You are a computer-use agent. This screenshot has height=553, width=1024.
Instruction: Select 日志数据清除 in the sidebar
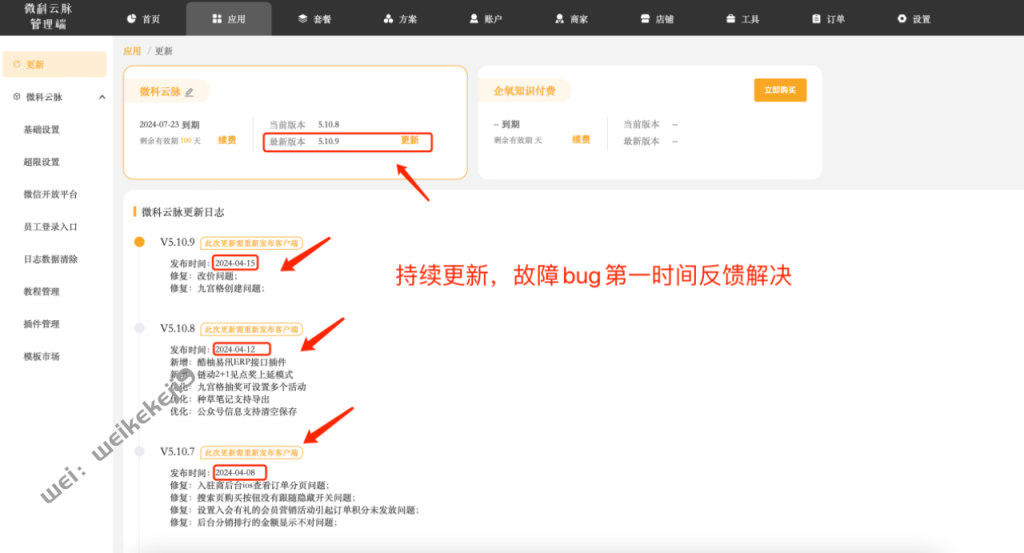click(50, 259)
